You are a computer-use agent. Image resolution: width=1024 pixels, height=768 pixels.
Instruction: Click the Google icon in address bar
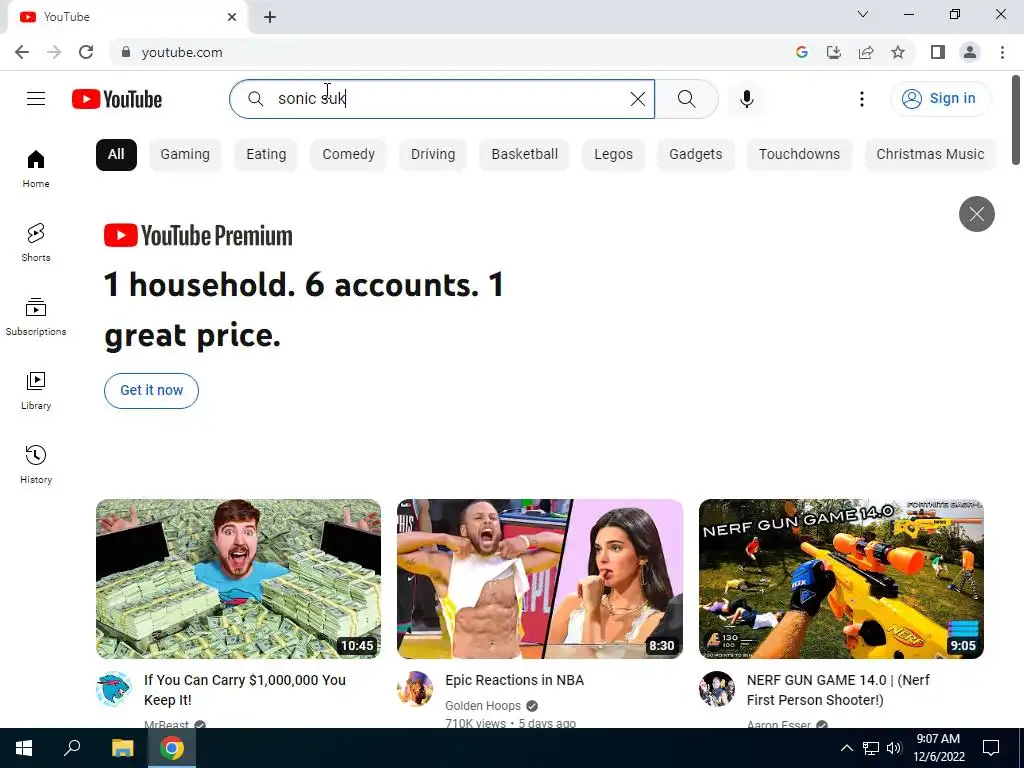click(x=802, y=52)
